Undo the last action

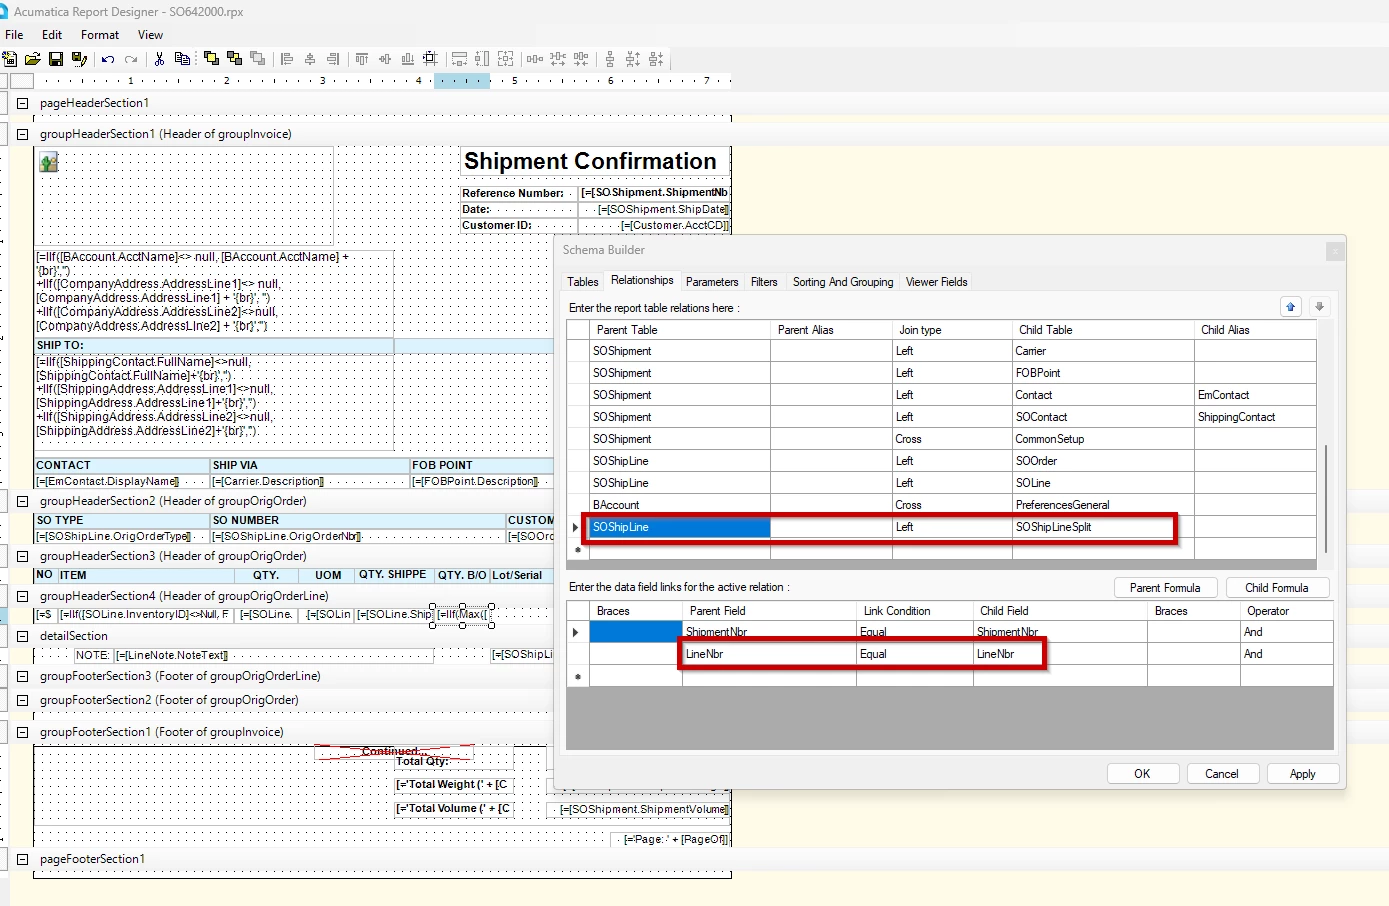(x=108, y=59)
